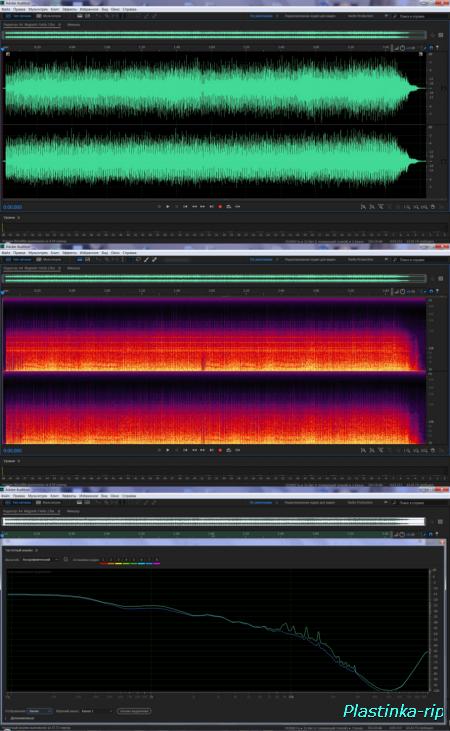
Task: Open the Эффекты menu in the spectral window
Action: [69, 253]
